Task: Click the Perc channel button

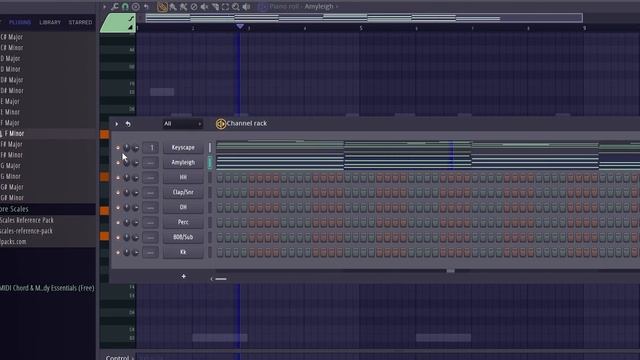Action: tap(183, 222)
